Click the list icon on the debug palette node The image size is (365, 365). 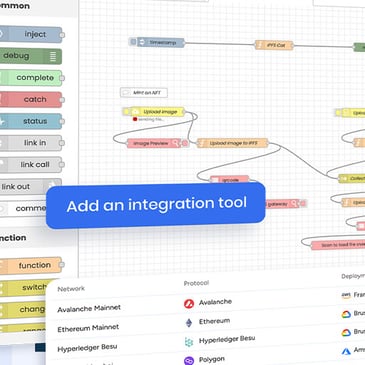53,56
